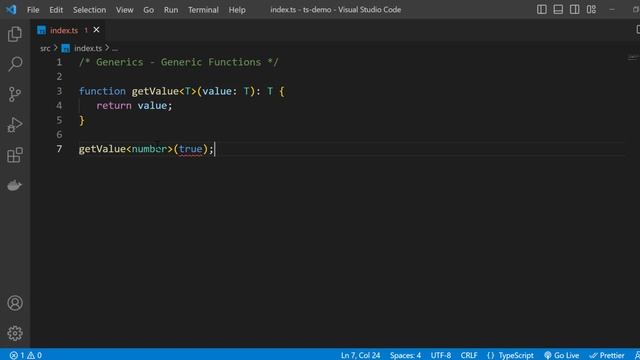Toggle the Secondary Side Bar layout icon
This screenshot has width=640, height=360.
point(574,9)
